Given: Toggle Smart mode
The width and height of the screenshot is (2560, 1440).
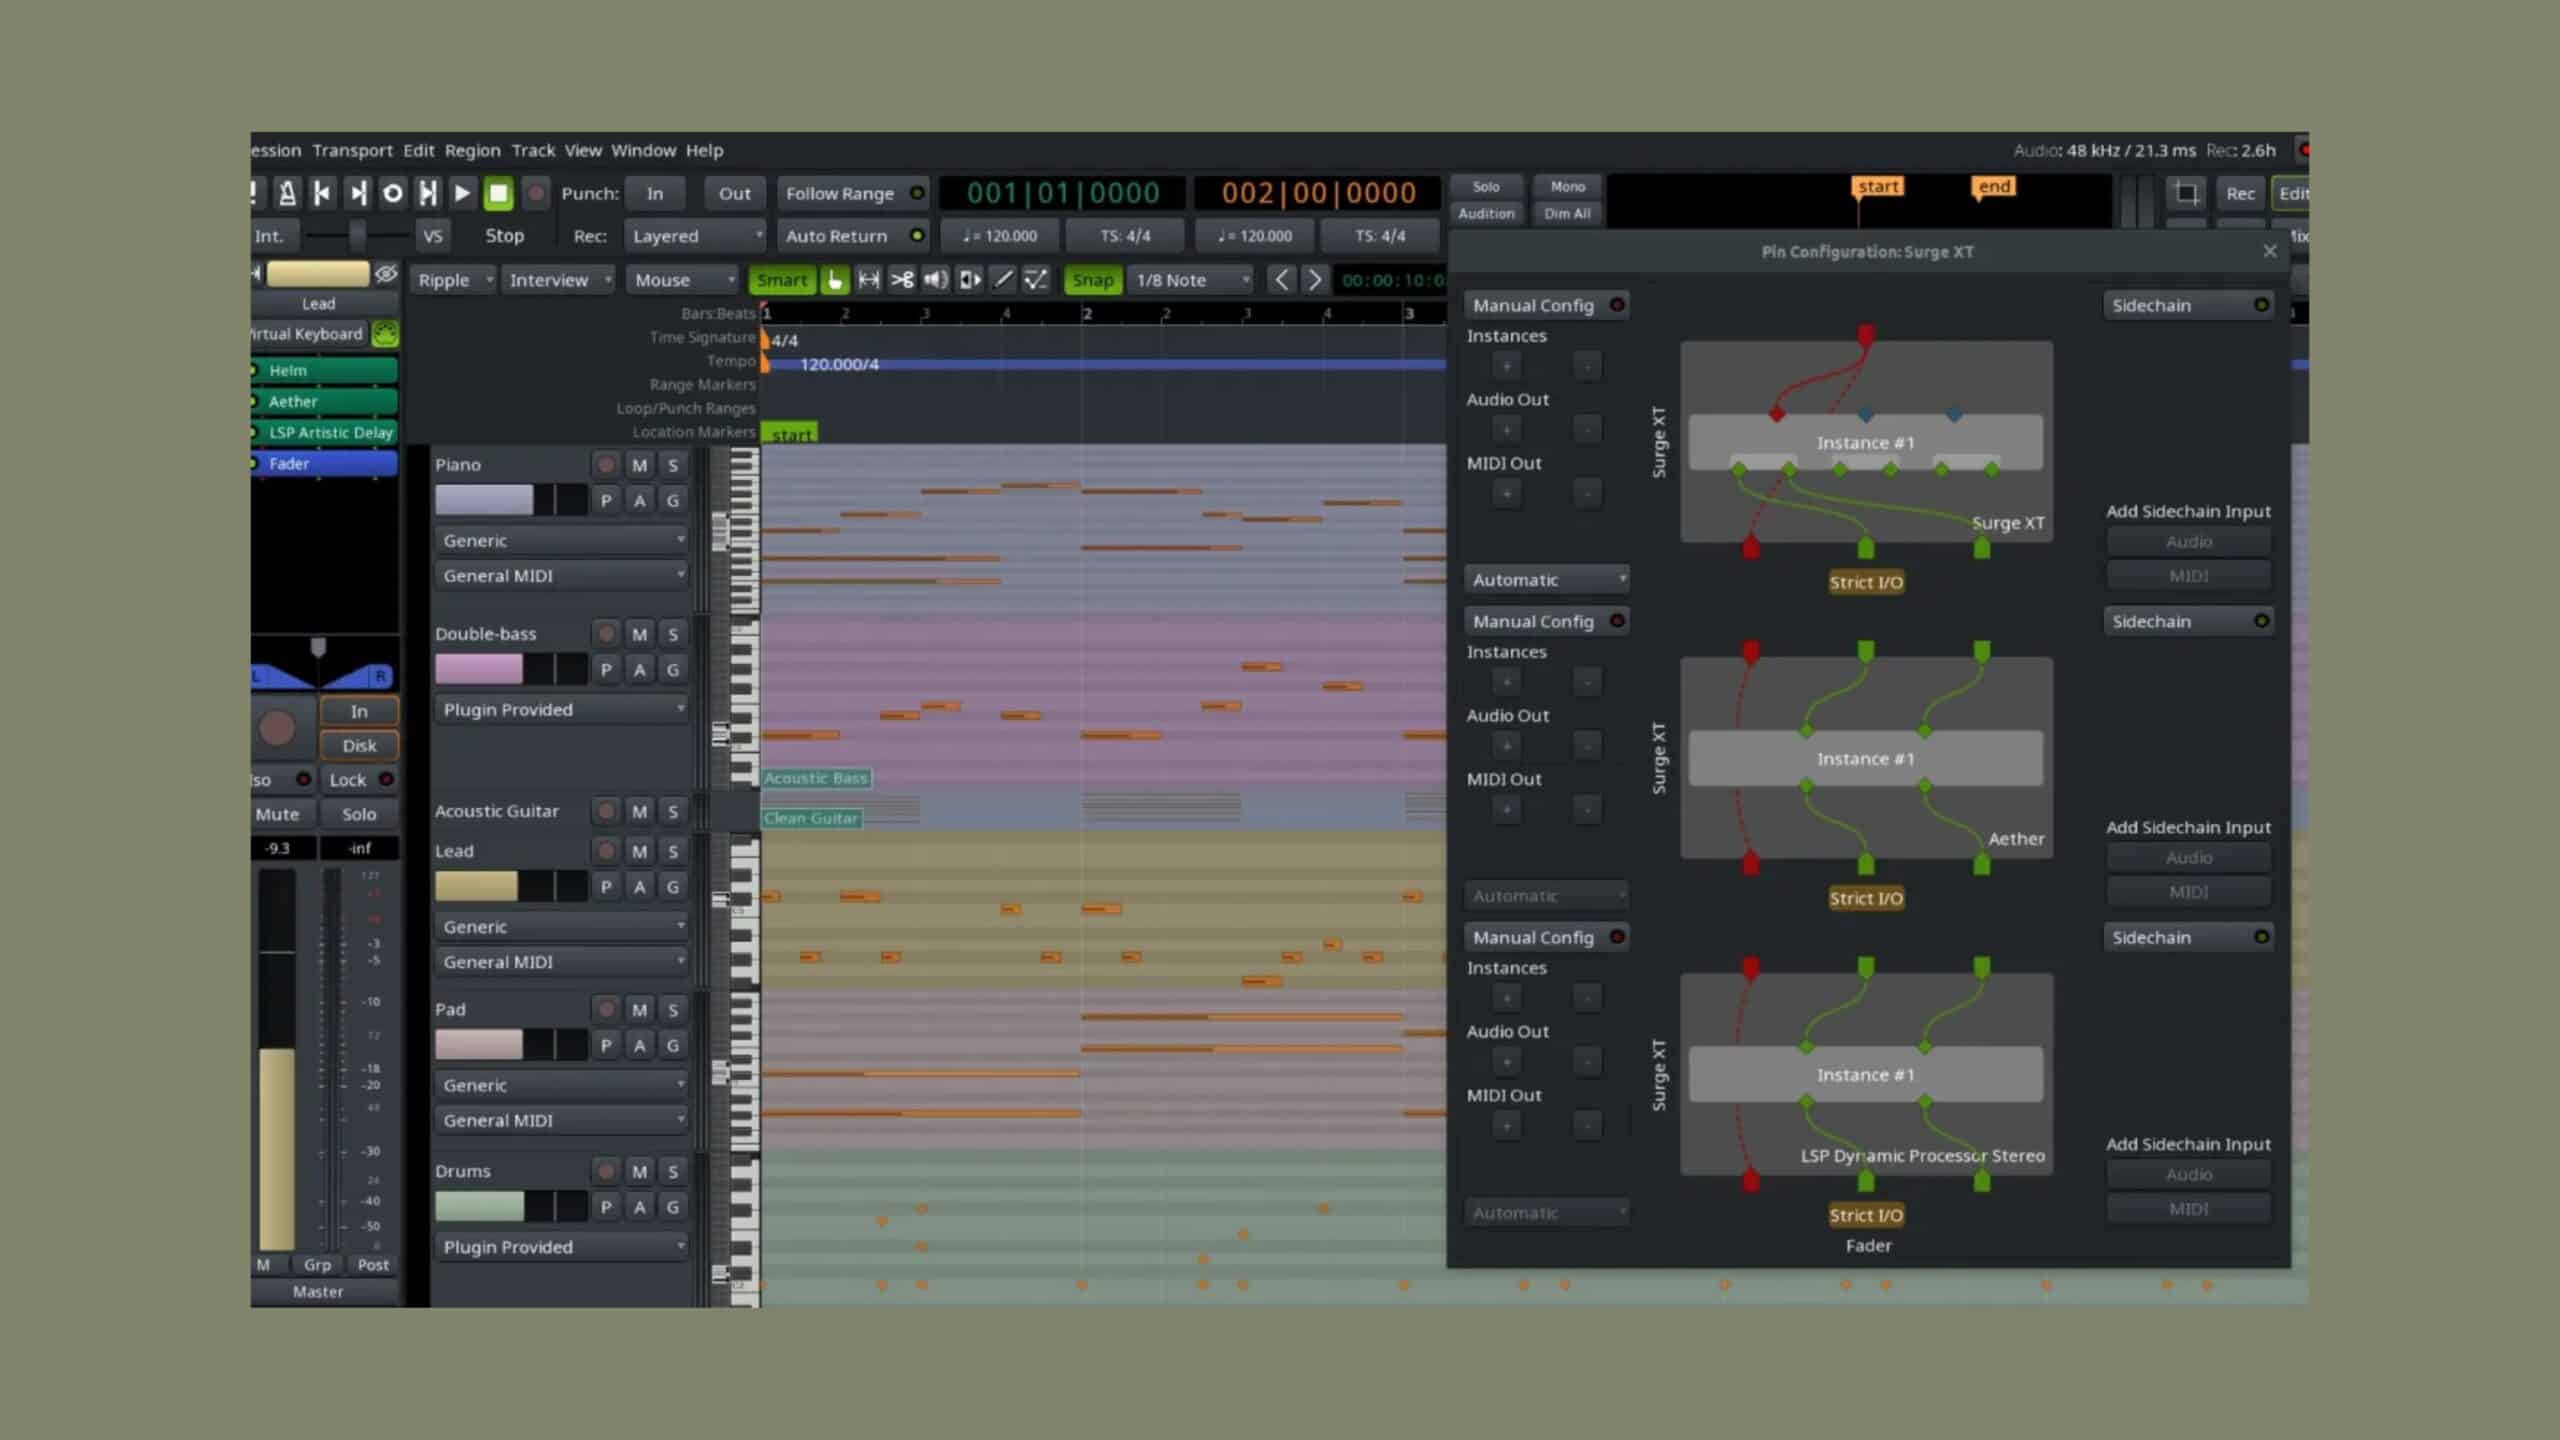Looking at the screenshot, I should (782, 280).
